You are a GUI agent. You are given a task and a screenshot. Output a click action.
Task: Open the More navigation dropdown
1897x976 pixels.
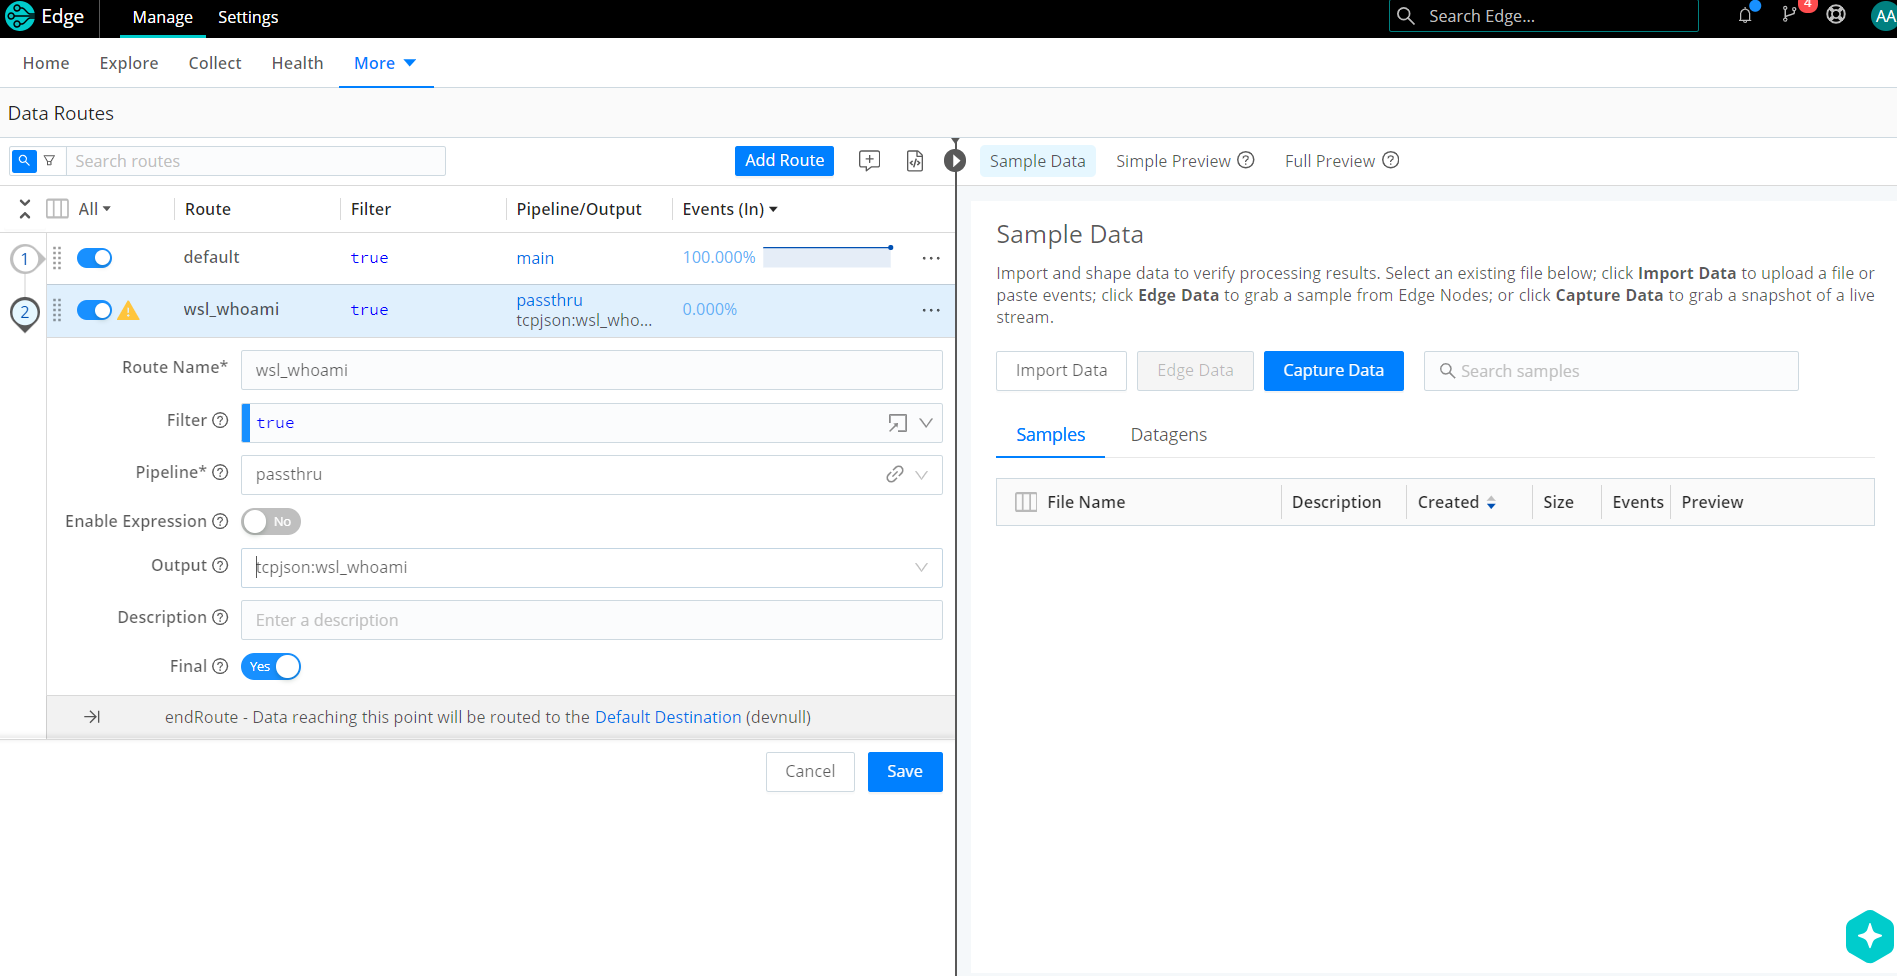tap(385, 63)
